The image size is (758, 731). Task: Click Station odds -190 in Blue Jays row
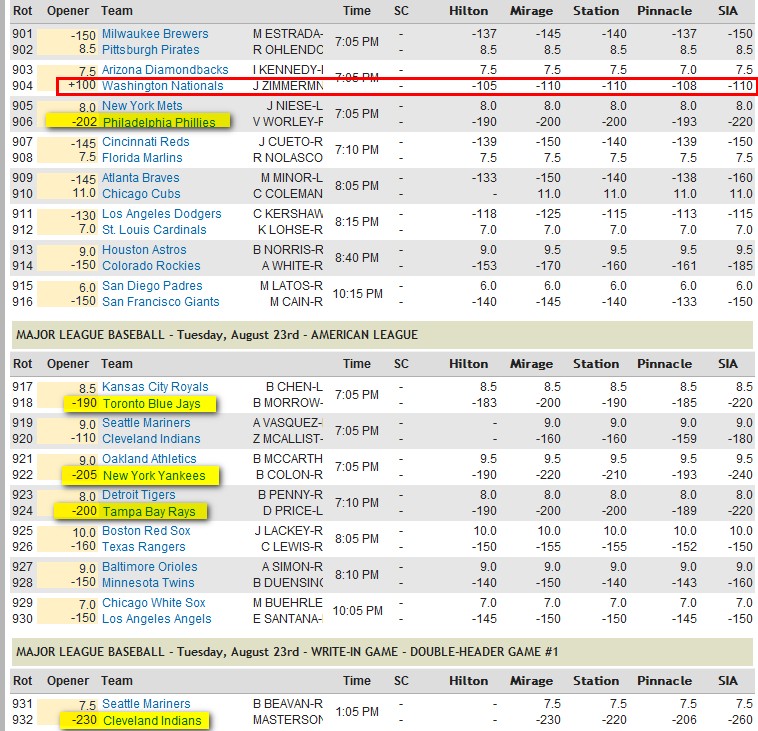click(614, 403)
